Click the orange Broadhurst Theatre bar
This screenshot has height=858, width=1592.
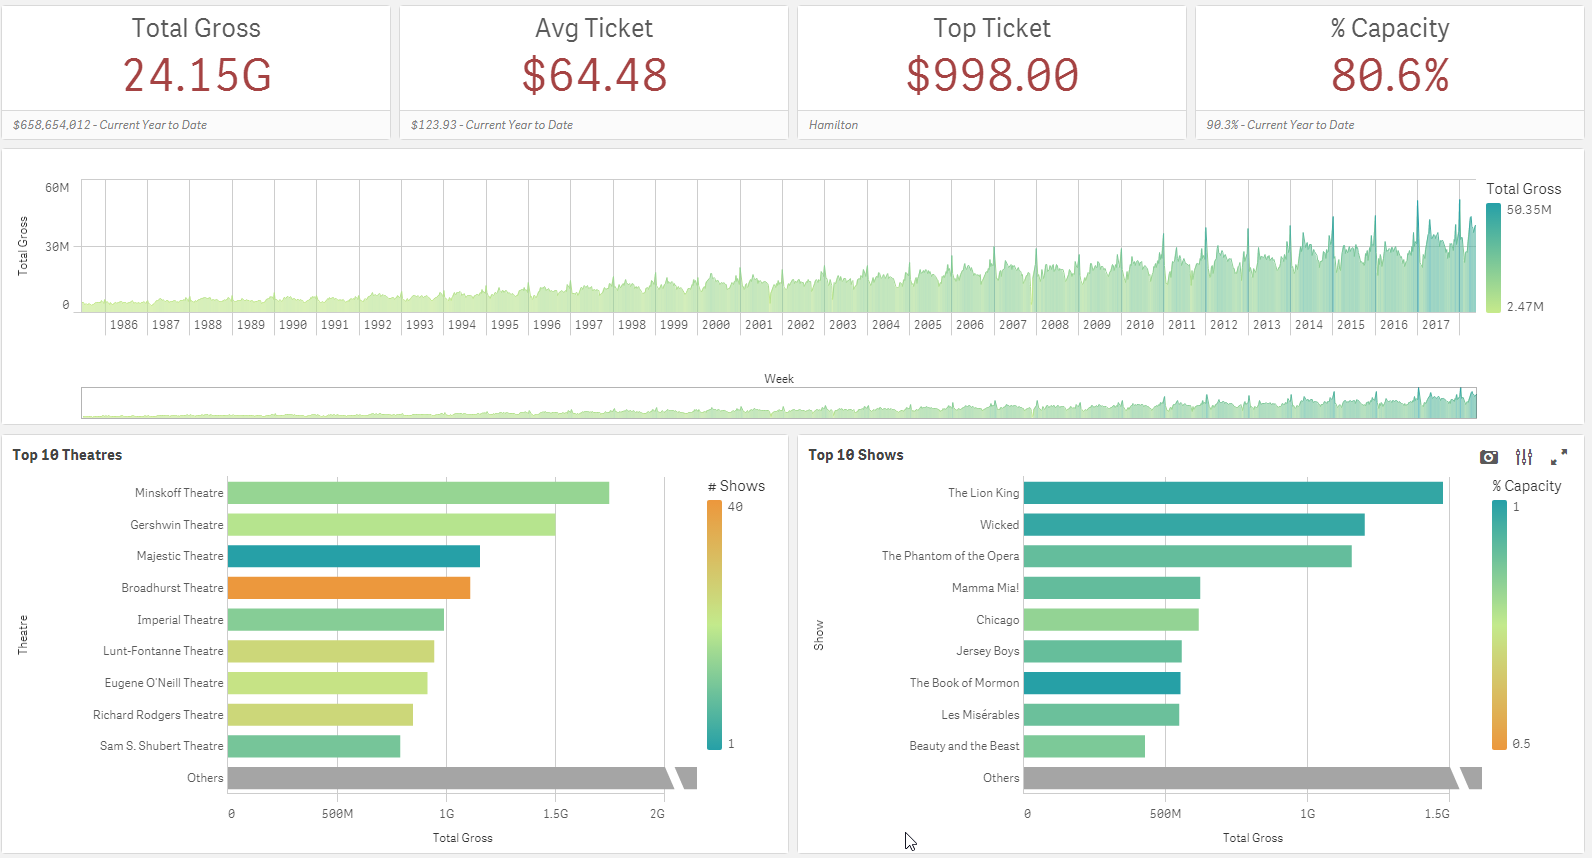(x=349, y=588)
